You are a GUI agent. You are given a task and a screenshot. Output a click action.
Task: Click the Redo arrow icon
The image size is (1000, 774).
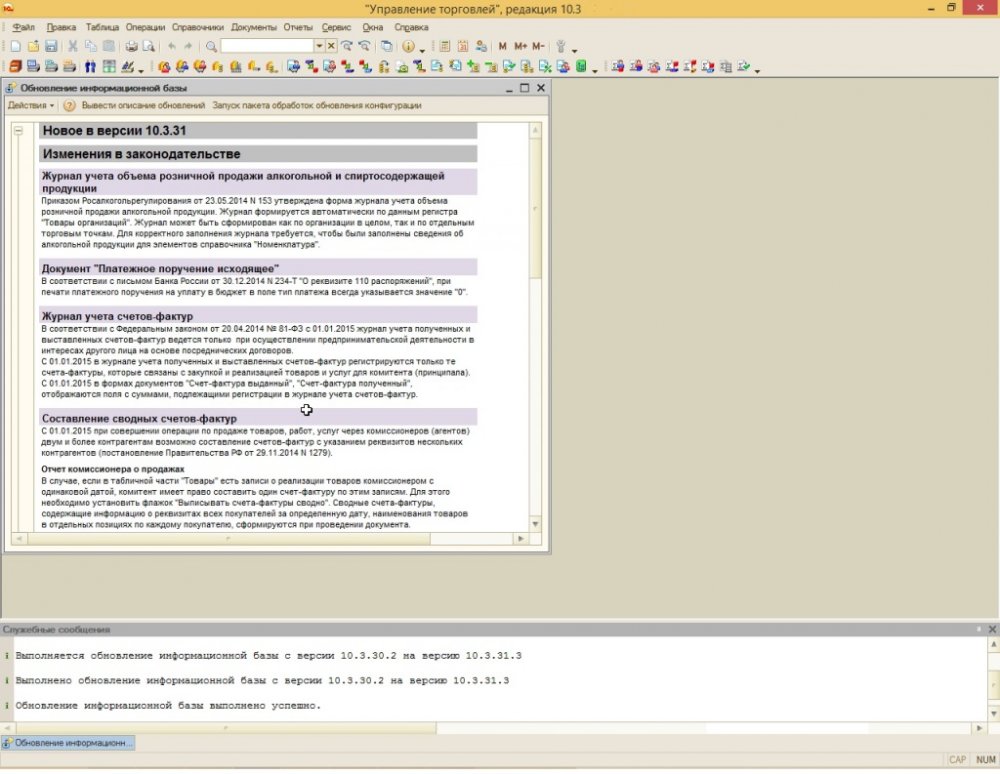pos(188,46)
